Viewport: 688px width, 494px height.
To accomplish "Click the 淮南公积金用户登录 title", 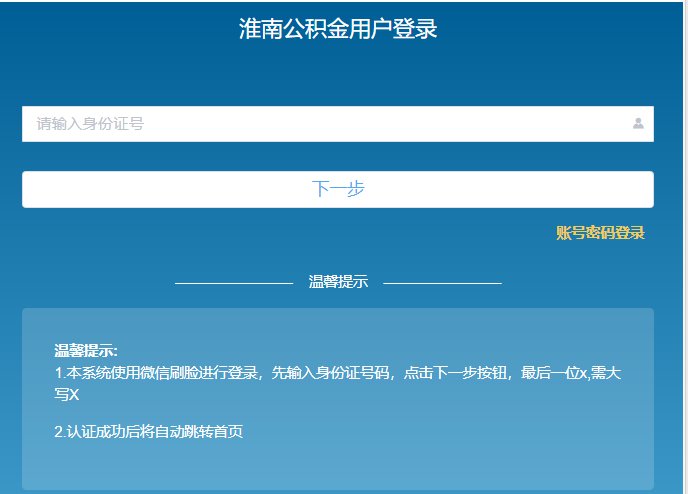I will tap(338, 29).
